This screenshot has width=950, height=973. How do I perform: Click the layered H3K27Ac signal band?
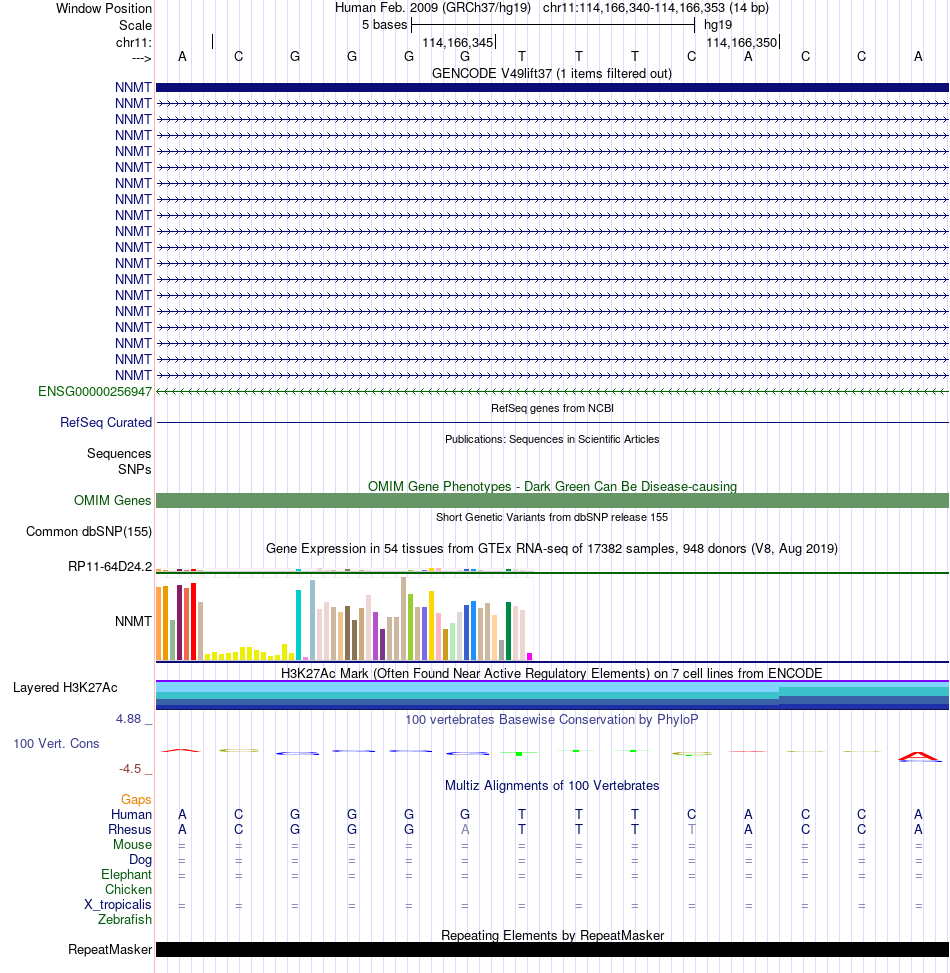point(552,695)
